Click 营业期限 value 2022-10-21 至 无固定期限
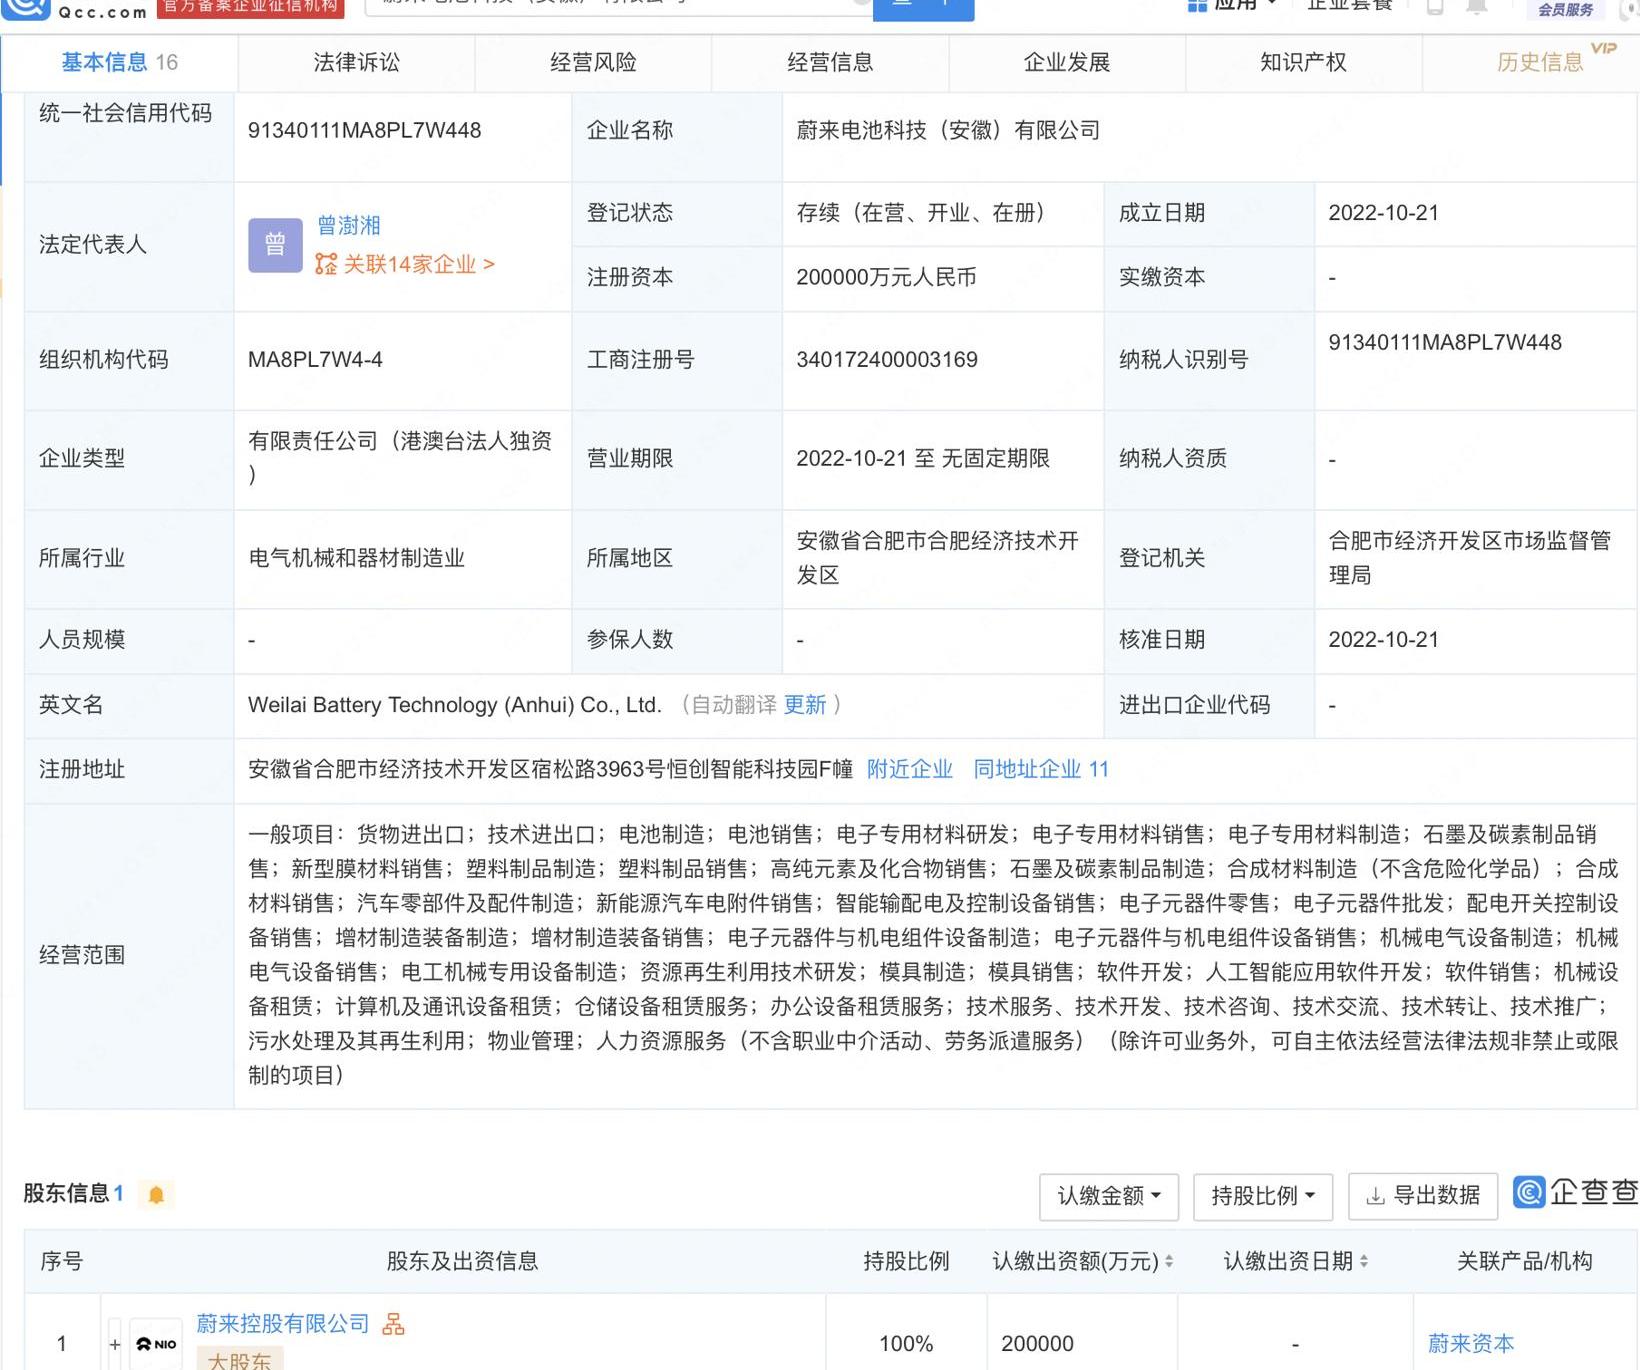 coord(923,458)
